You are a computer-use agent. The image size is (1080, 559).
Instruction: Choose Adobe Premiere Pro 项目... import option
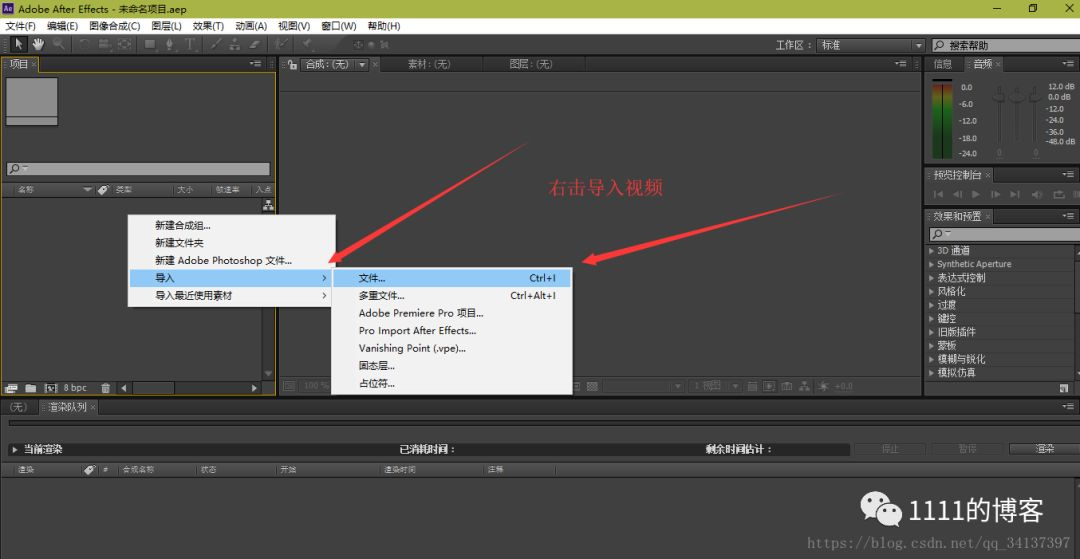[x=451, y=313]
